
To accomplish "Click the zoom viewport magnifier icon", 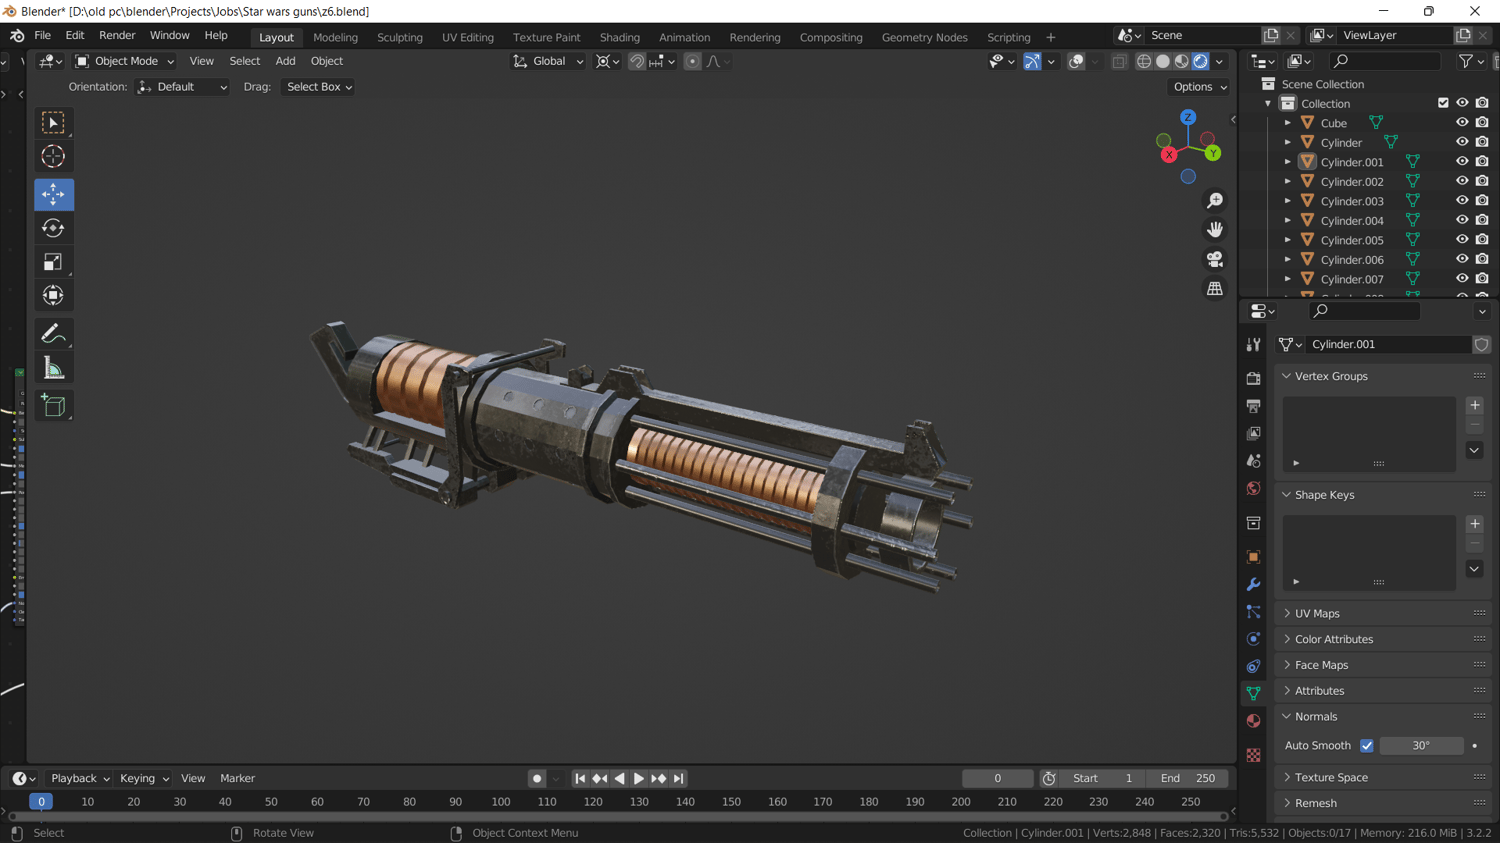I will click(x=1215, y=201).
